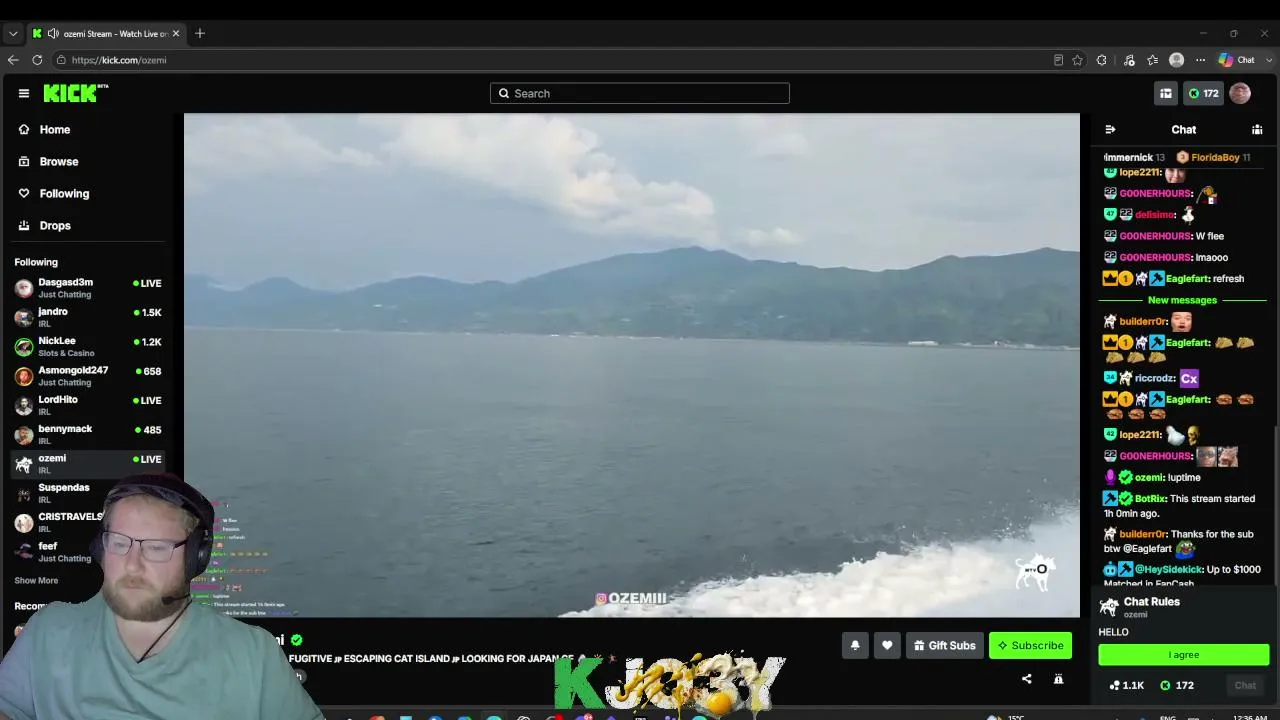Open the chat users list icon
1280x720 pixels.
click(1257, 129)
